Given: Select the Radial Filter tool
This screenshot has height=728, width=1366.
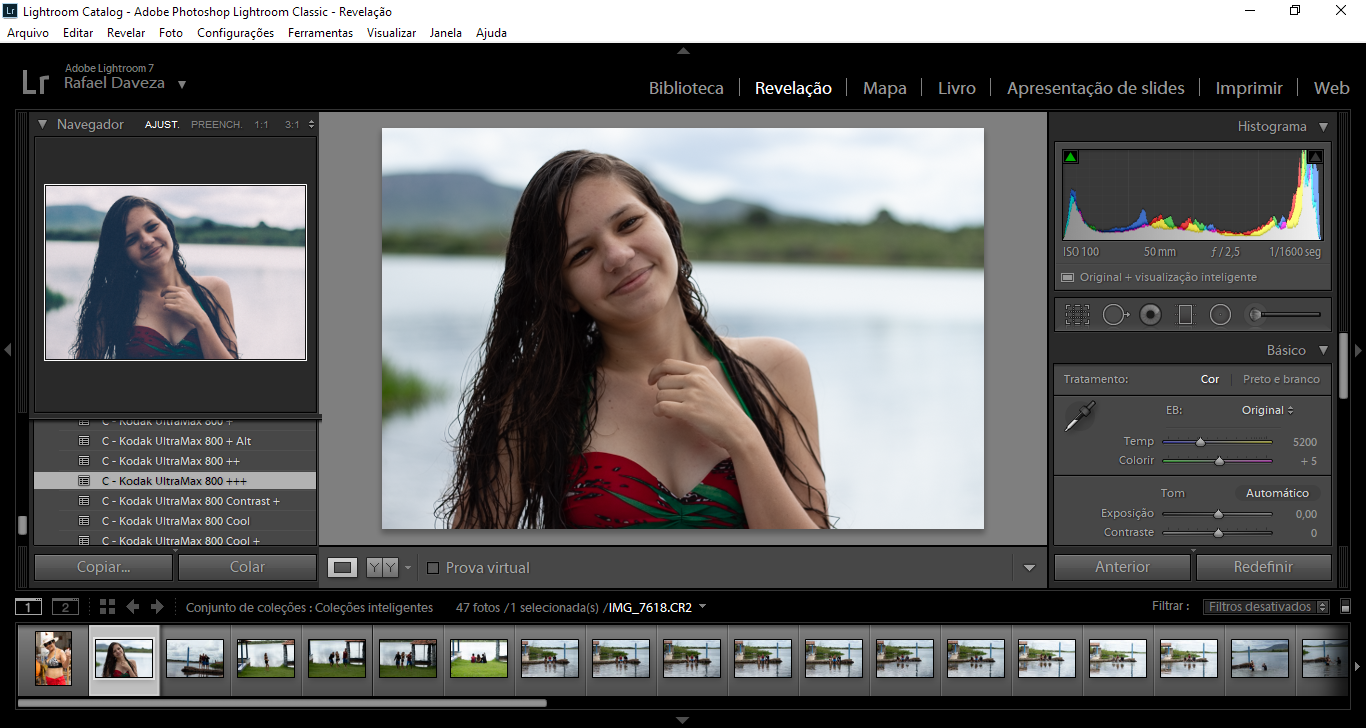Looking at the screenshot, I should (1220, 315).
